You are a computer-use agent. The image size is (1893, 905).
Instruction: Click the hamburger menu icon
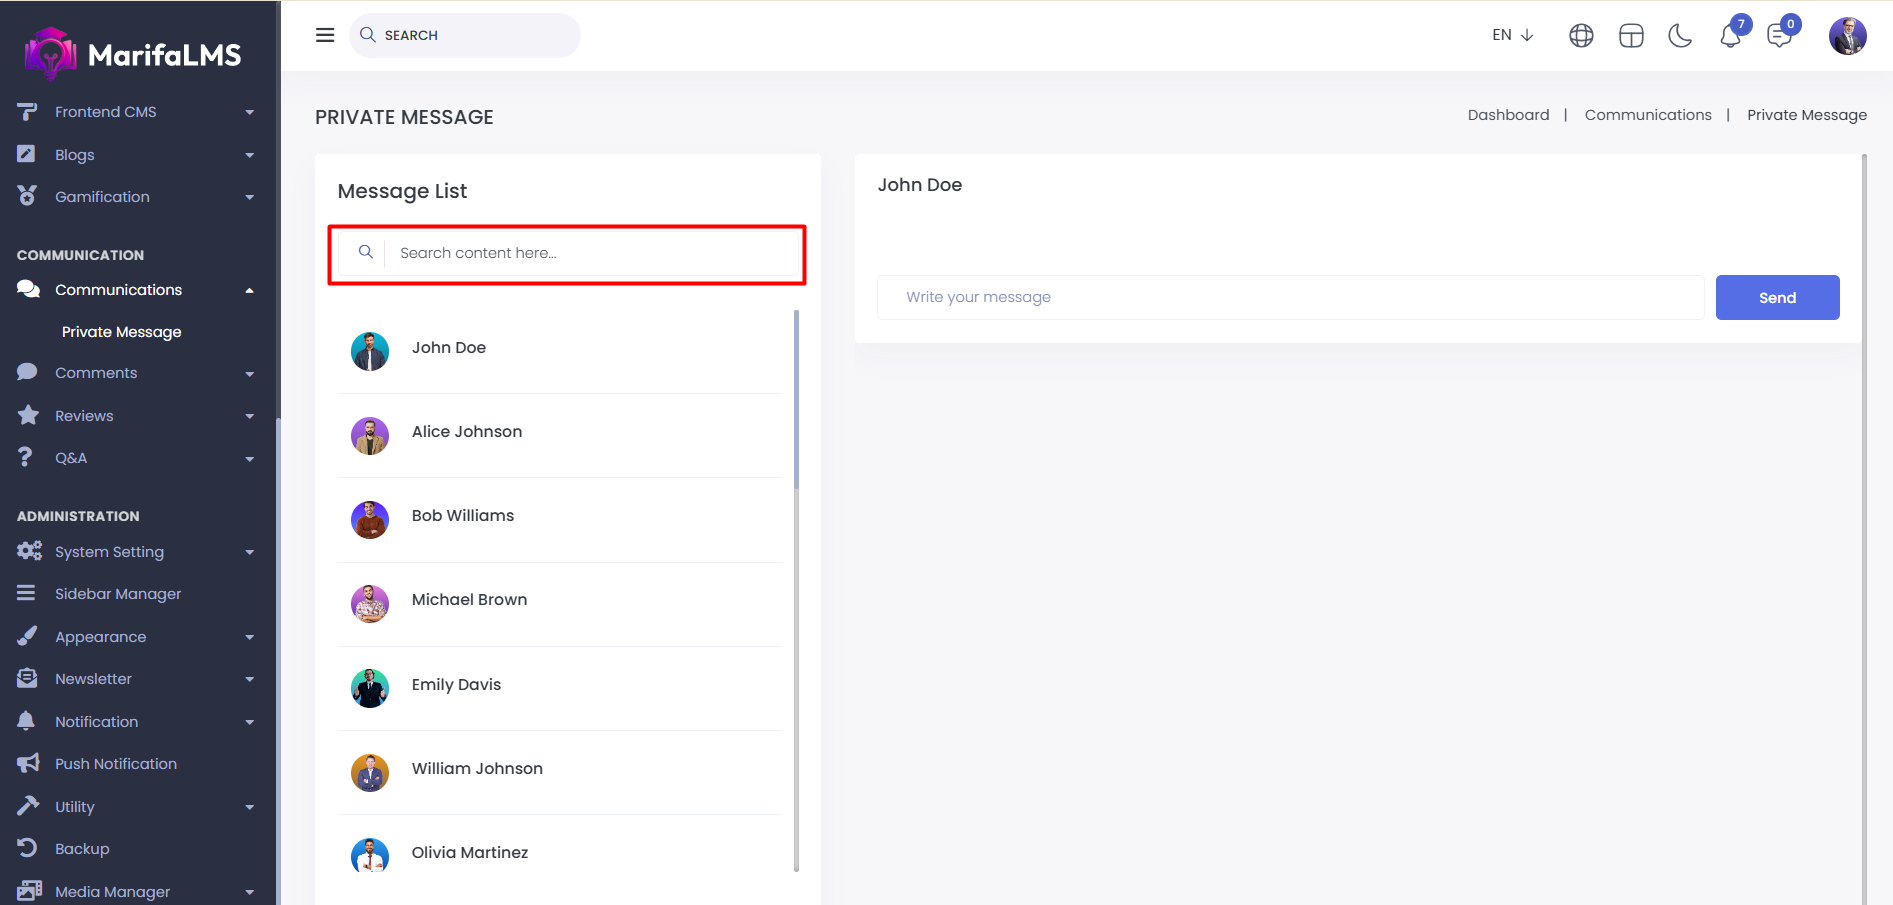tap(325, 35)
